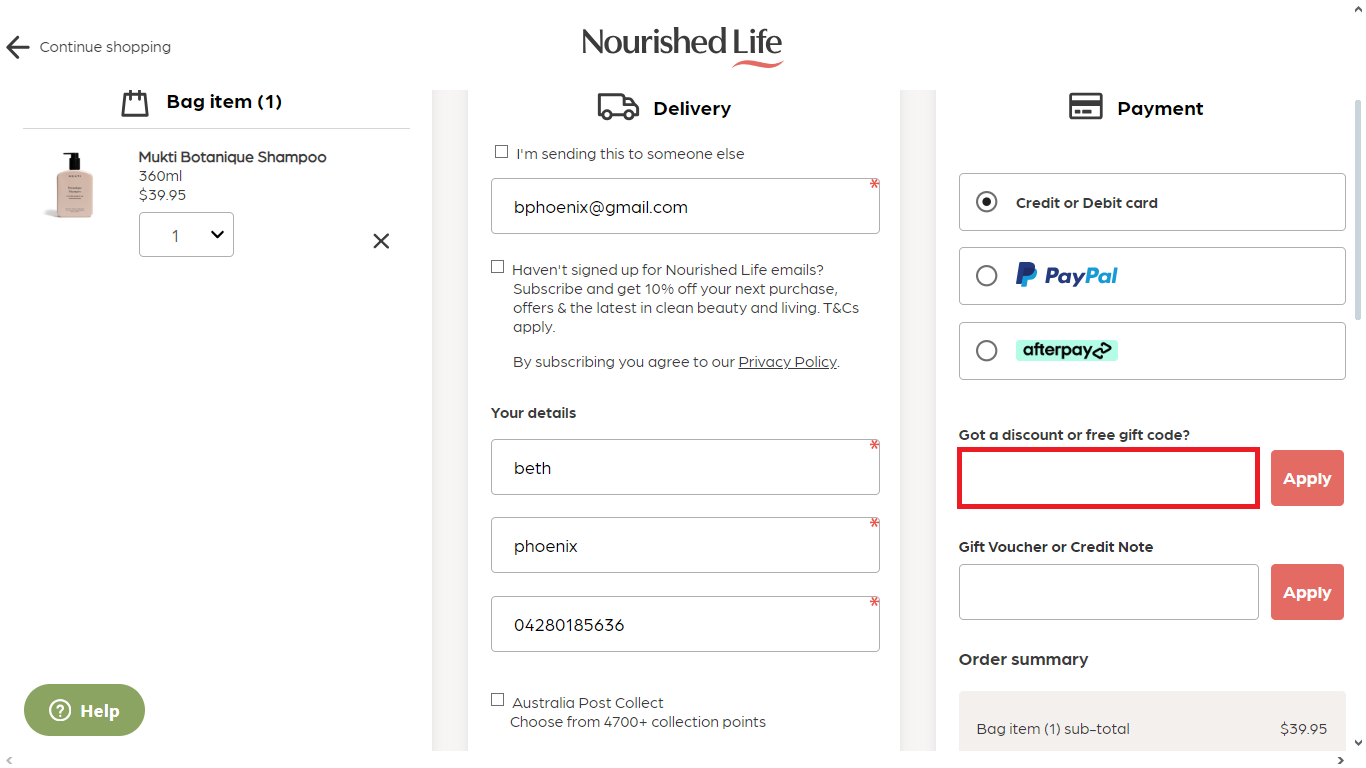This screenshot has width=1366, height=768.
Task: Click the shampoo product thumbnail
Action: [x=71, y=185]
